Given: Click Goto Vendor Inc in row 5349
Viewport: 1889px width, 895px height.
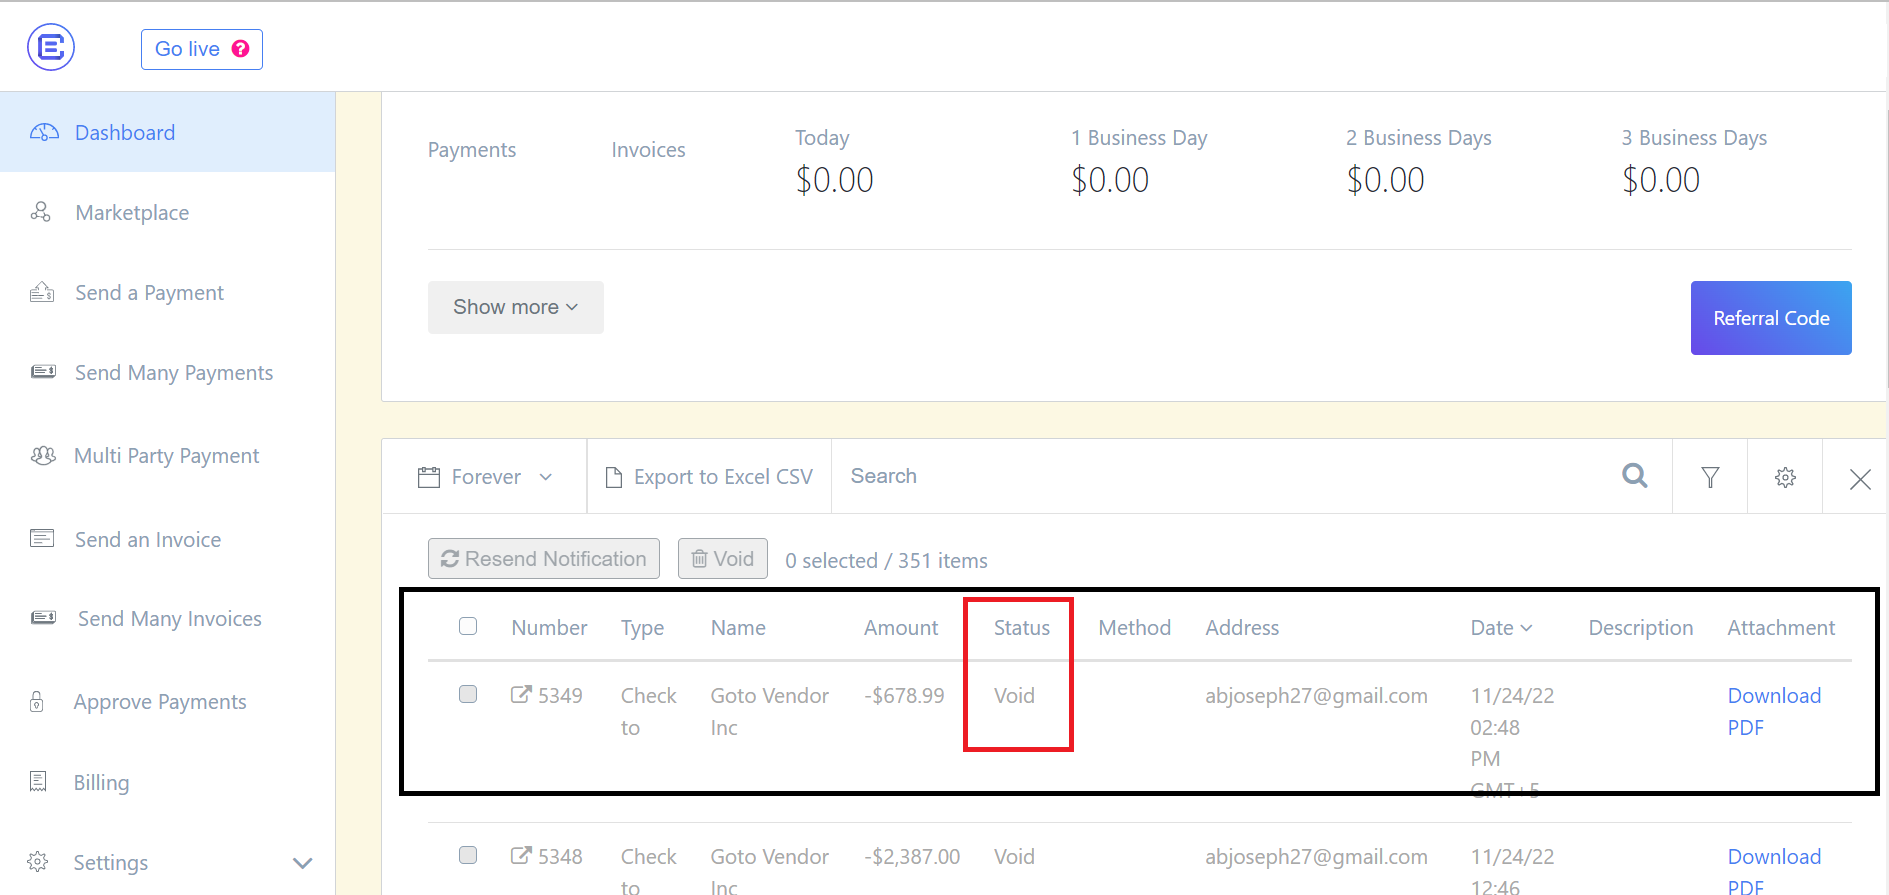Looking at the screenshot, I should coord(769,711).
